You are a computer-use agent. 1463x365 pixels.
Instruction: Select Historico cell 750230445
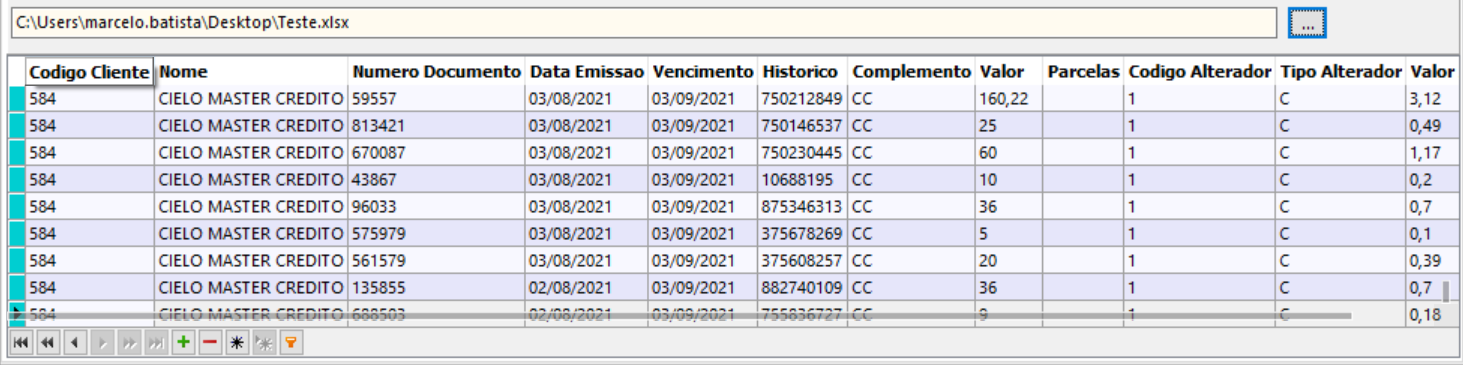(803, 153)
